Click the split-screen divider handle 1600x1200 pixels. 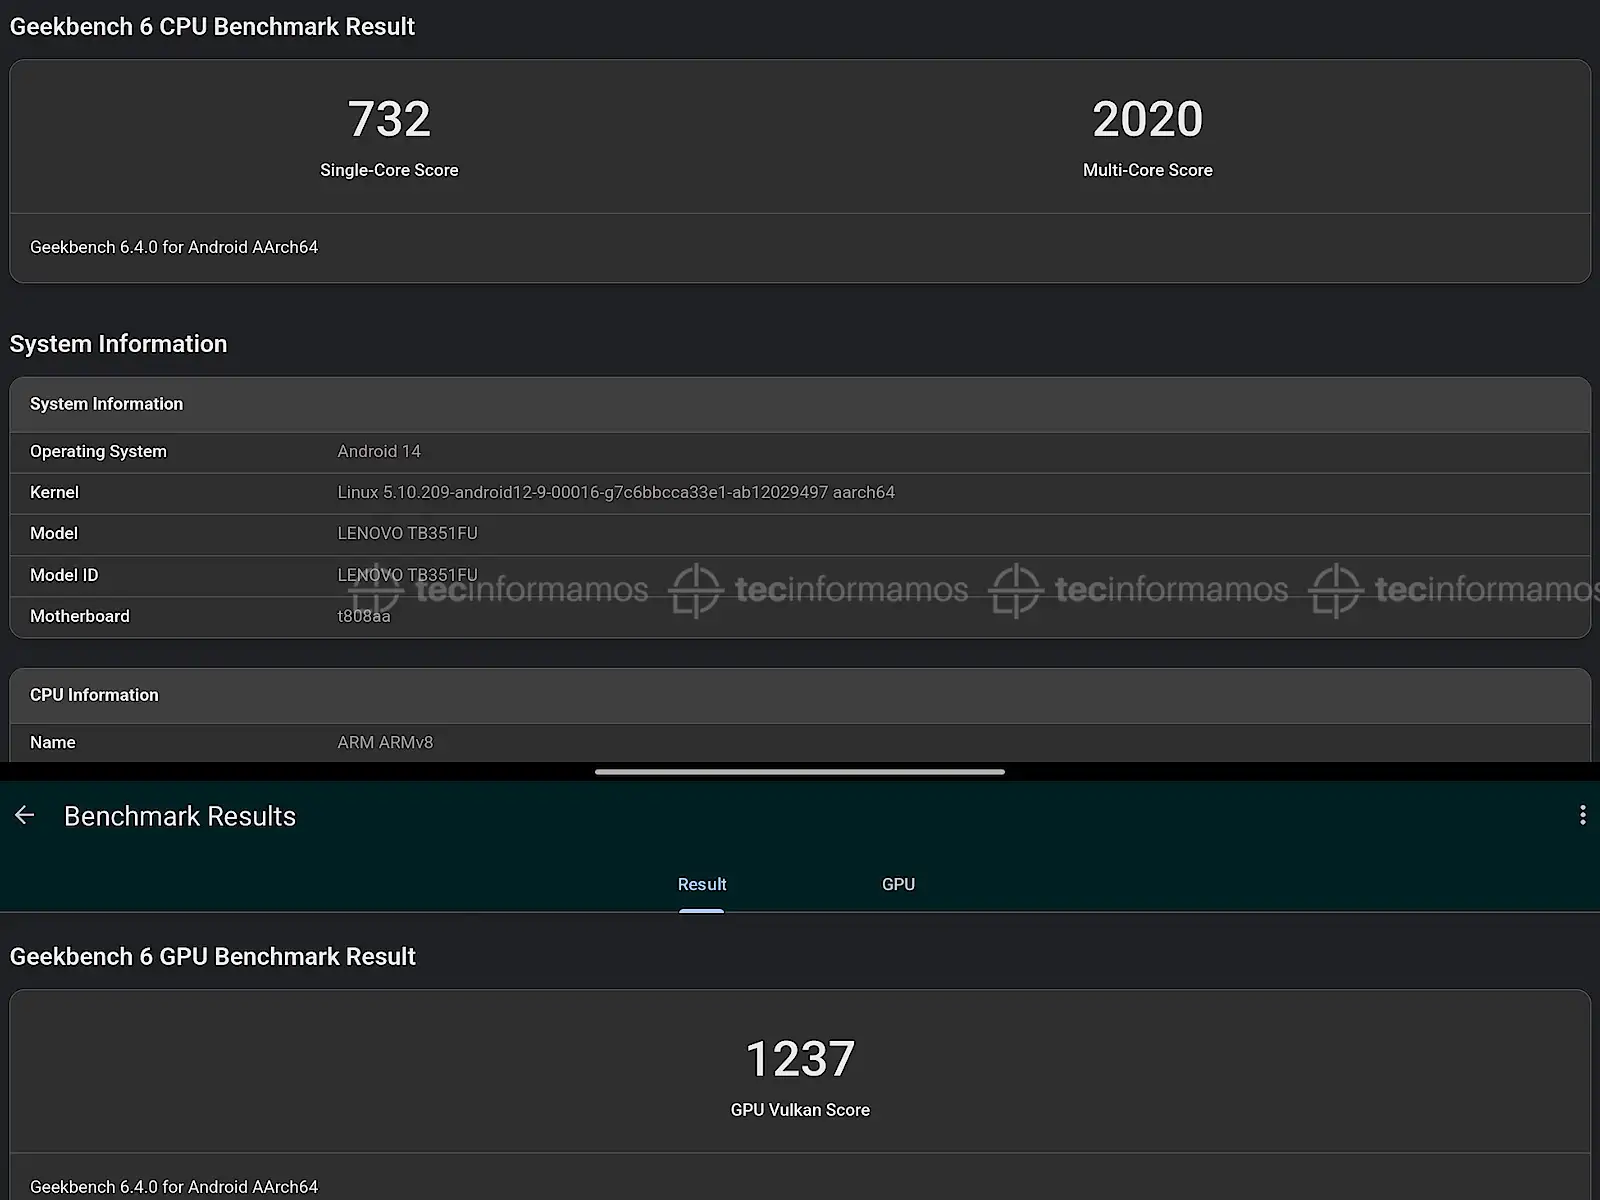pyautogui.click(x=800, y=772)
